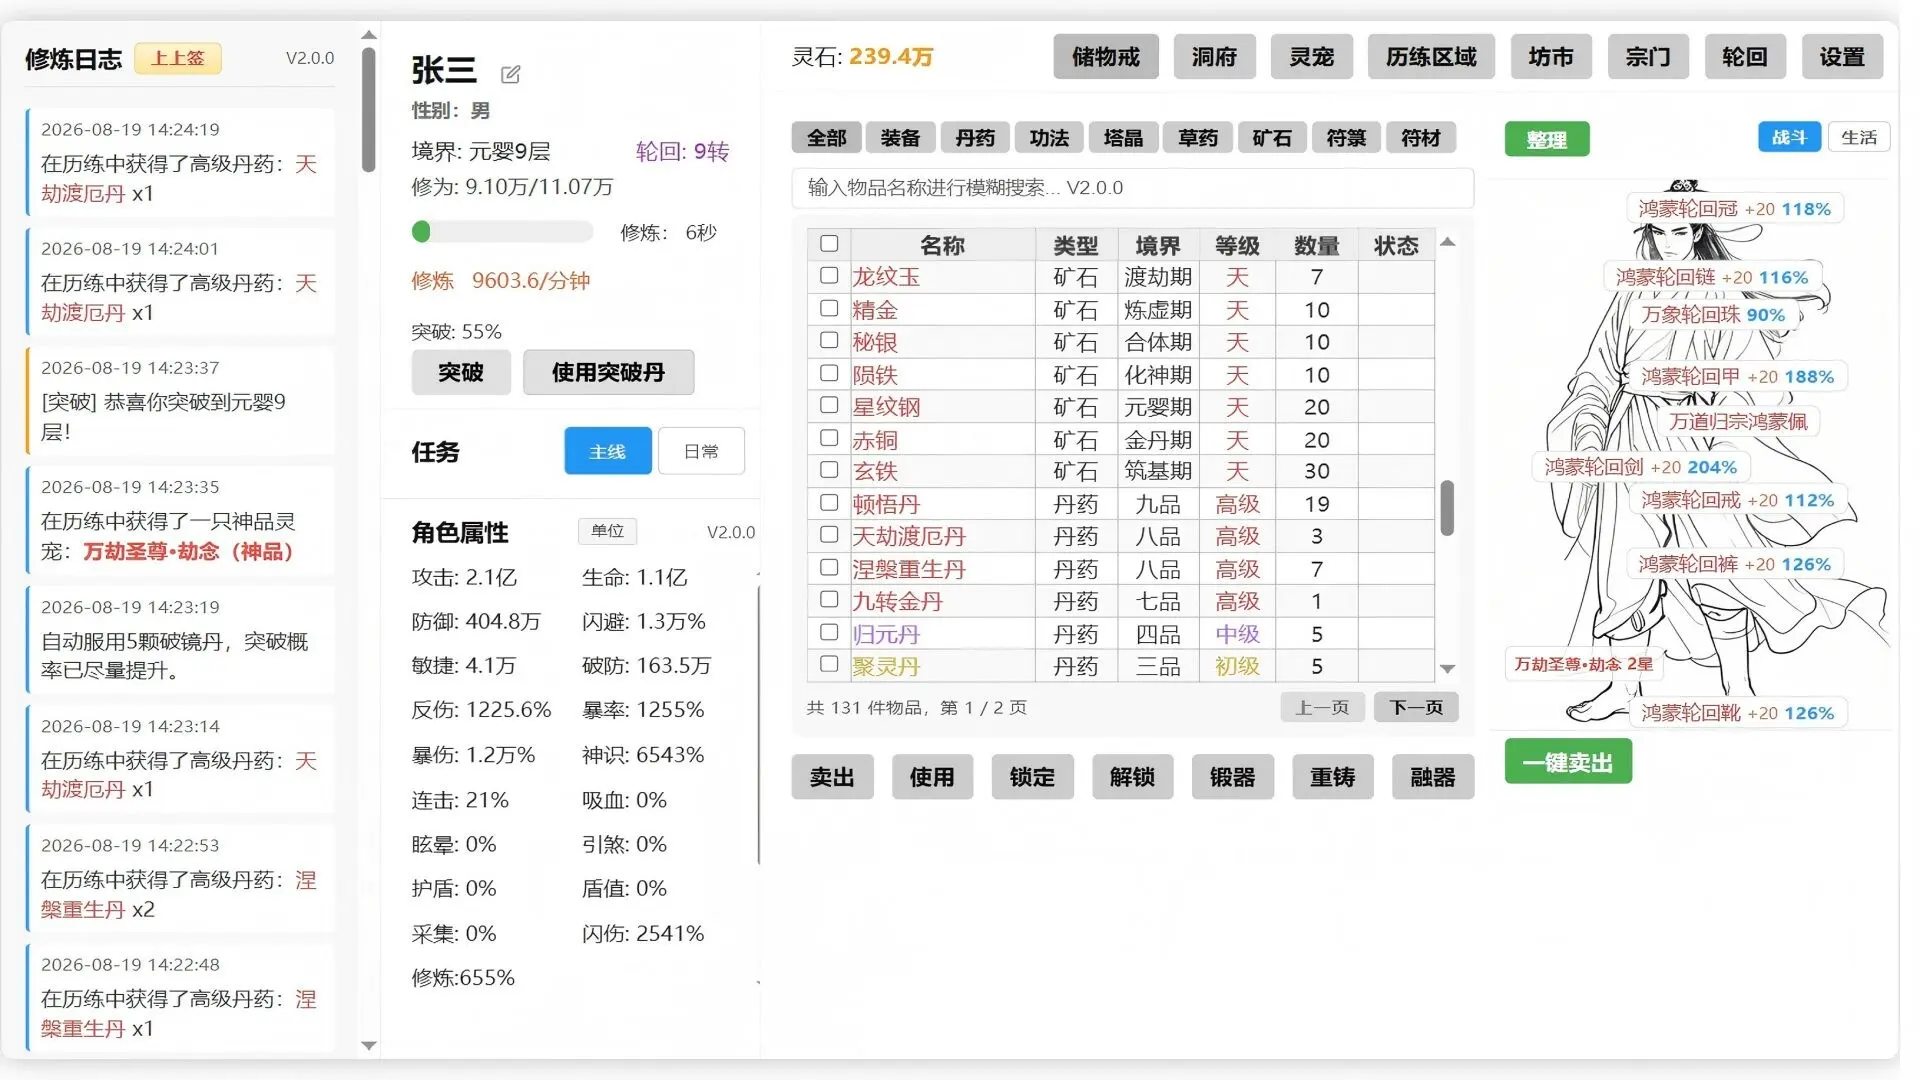
Task: Click the 下一页 pagination button
Action: 1416,707
